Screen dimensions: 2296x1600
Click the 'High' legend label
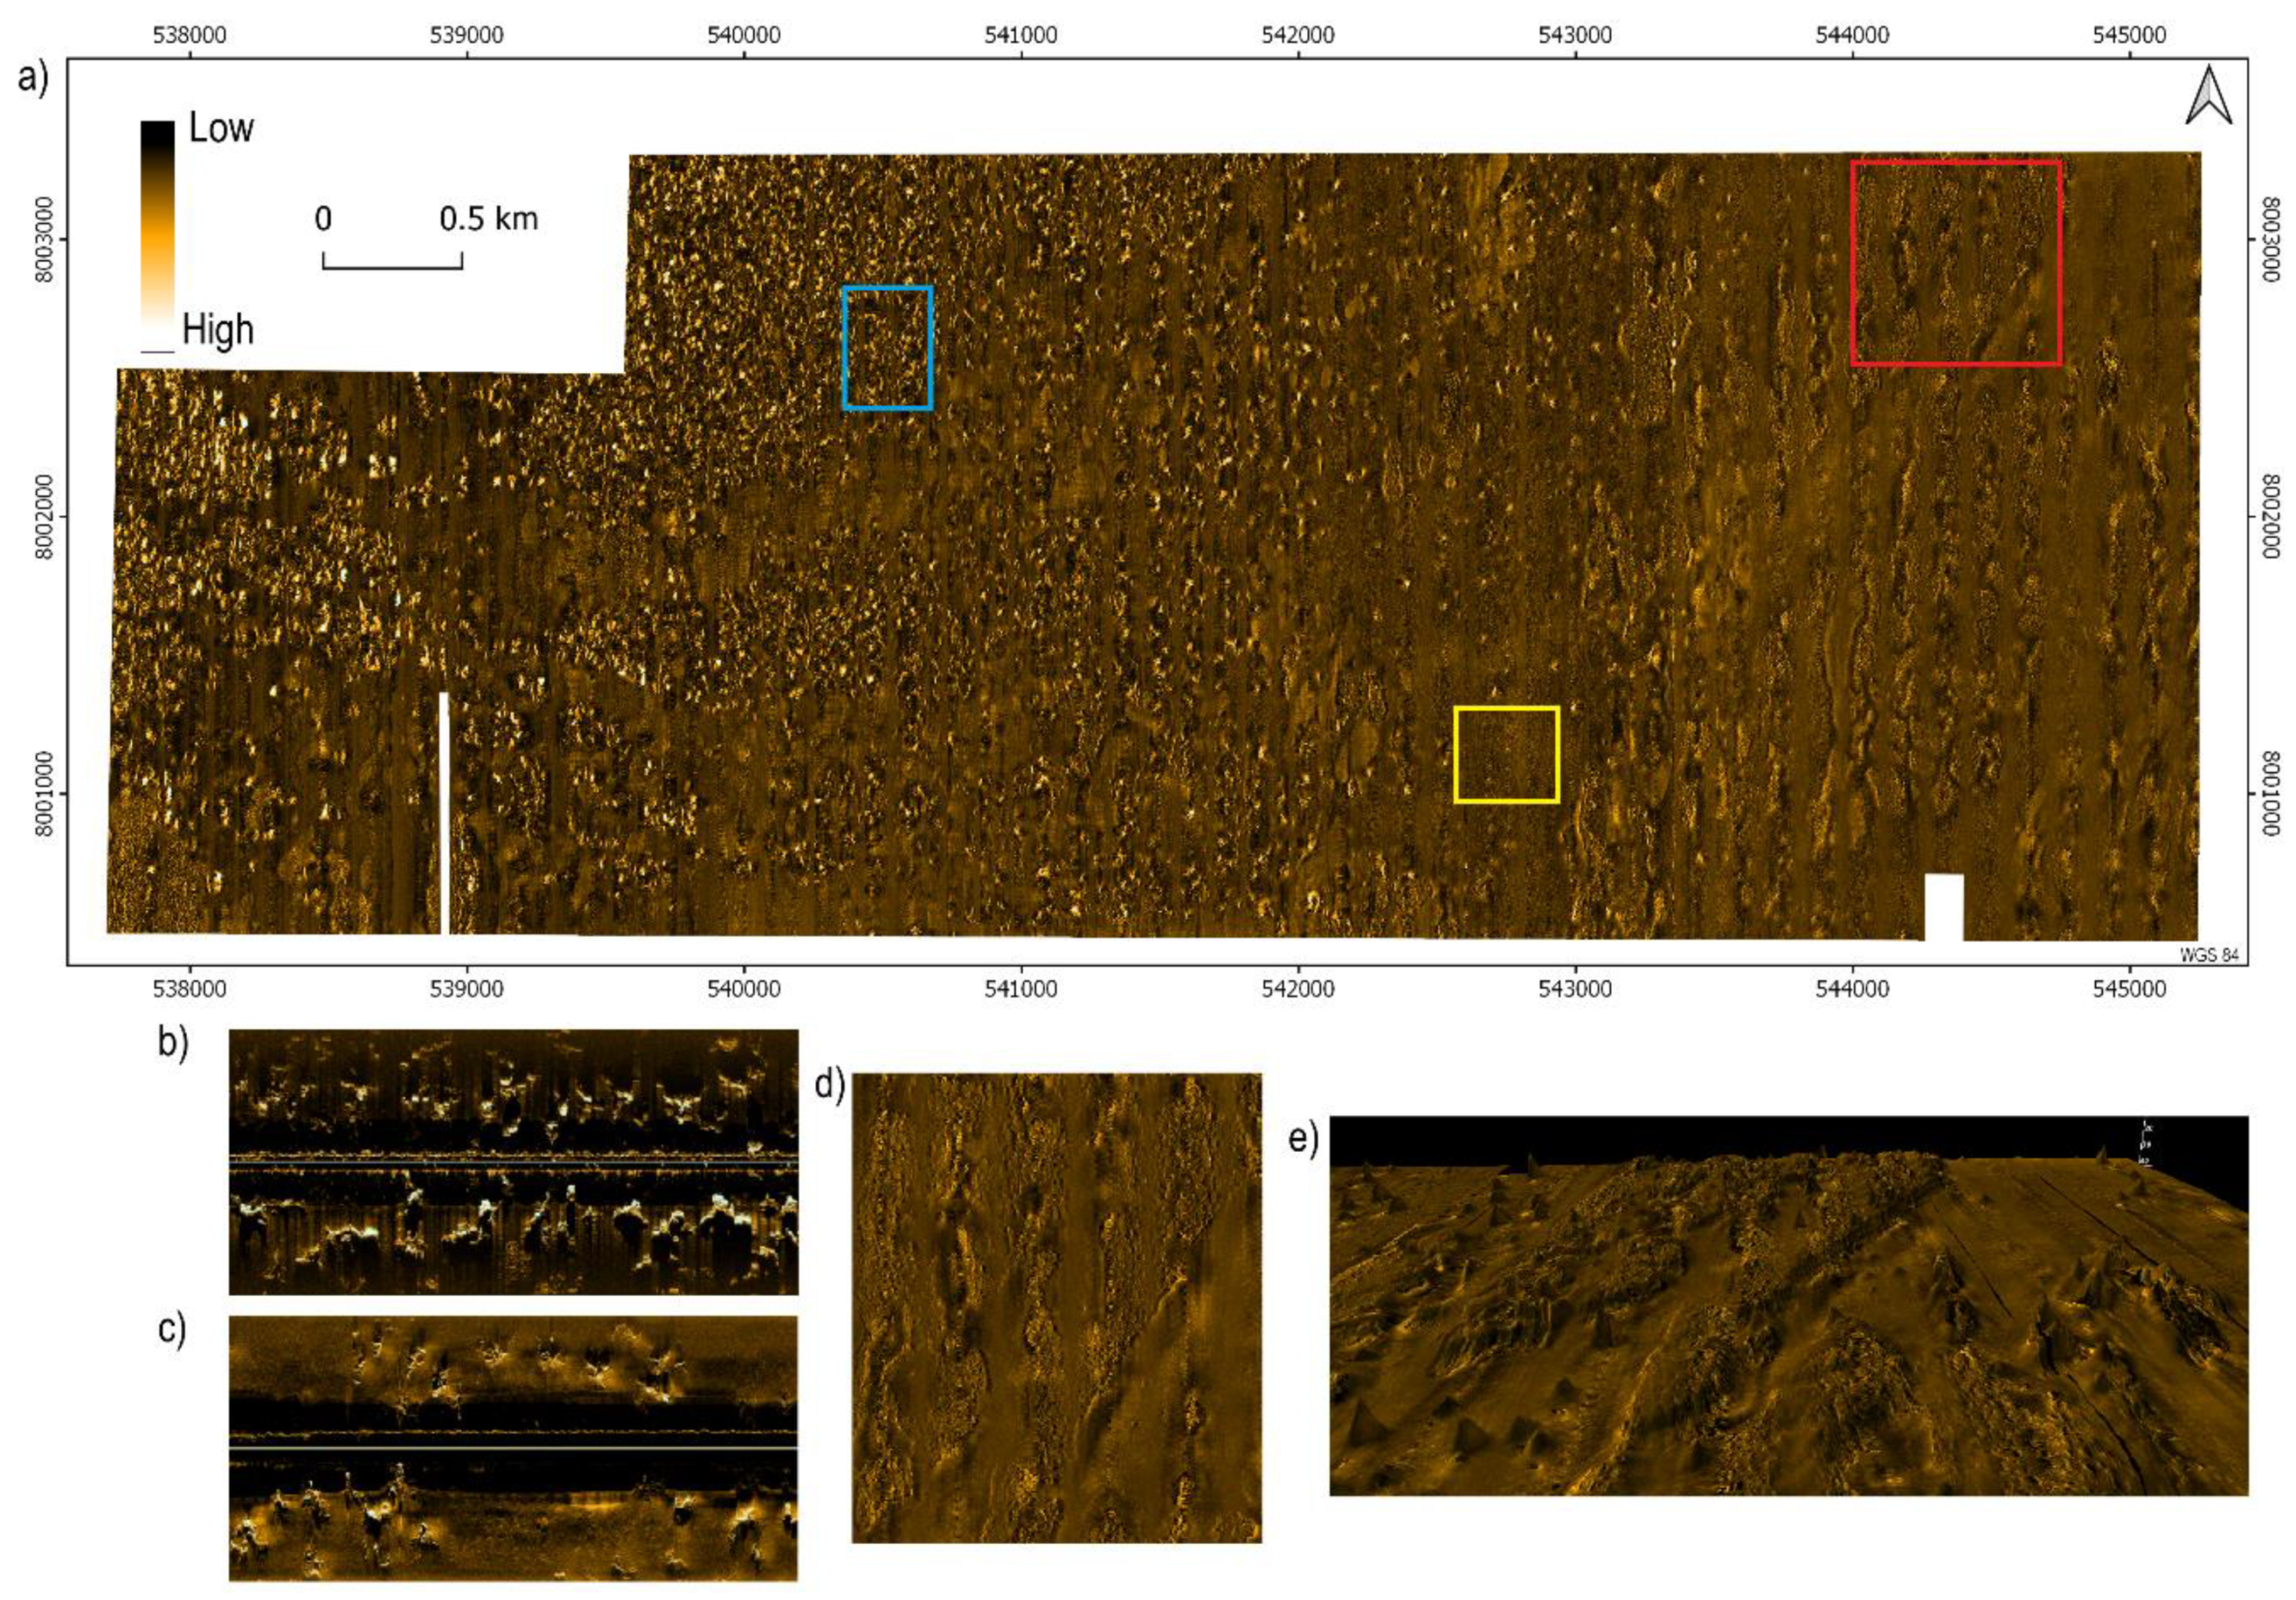click(x=217, y=330)
